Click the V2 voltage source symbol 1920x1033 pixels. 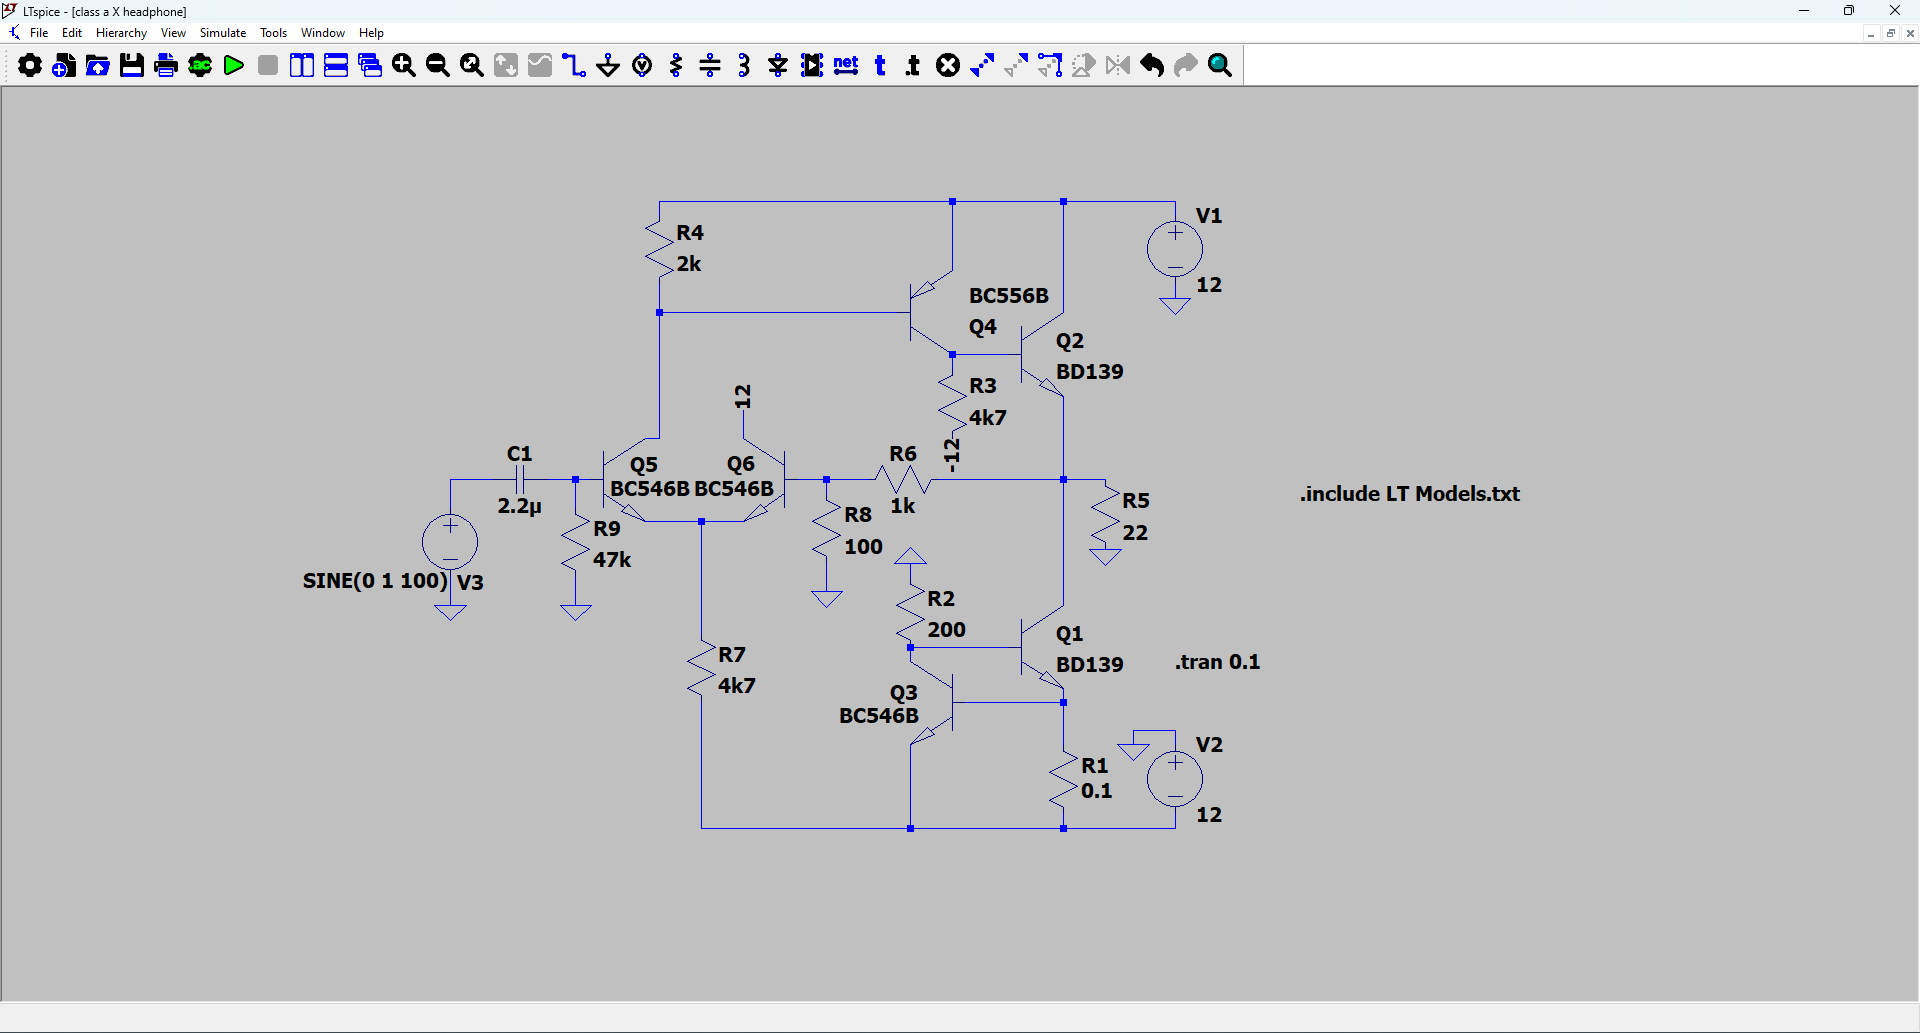point(1175,779)
